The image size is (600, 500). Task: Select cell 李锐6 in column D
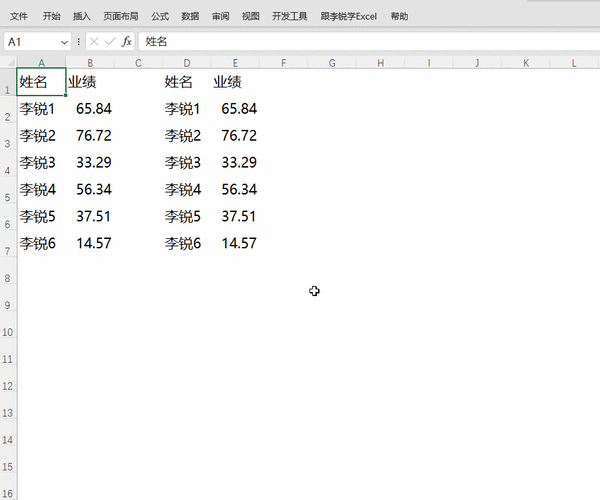187,243
